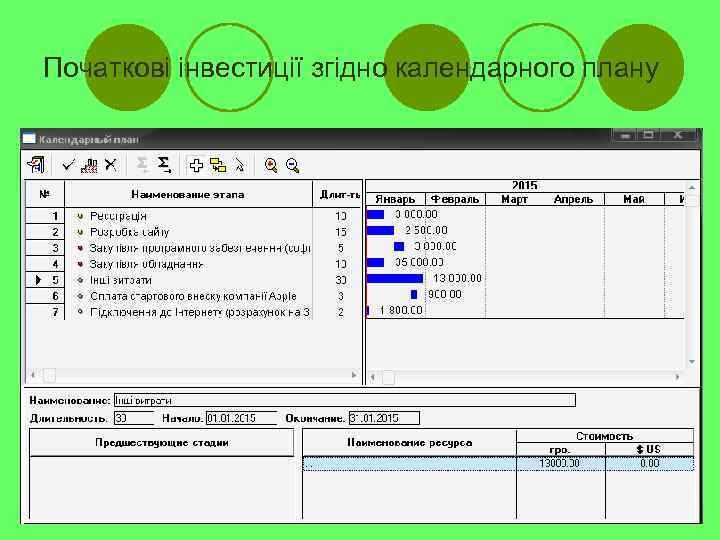
Task: Click the $ US cost cell 0.00
Action: tap(649, 463)
